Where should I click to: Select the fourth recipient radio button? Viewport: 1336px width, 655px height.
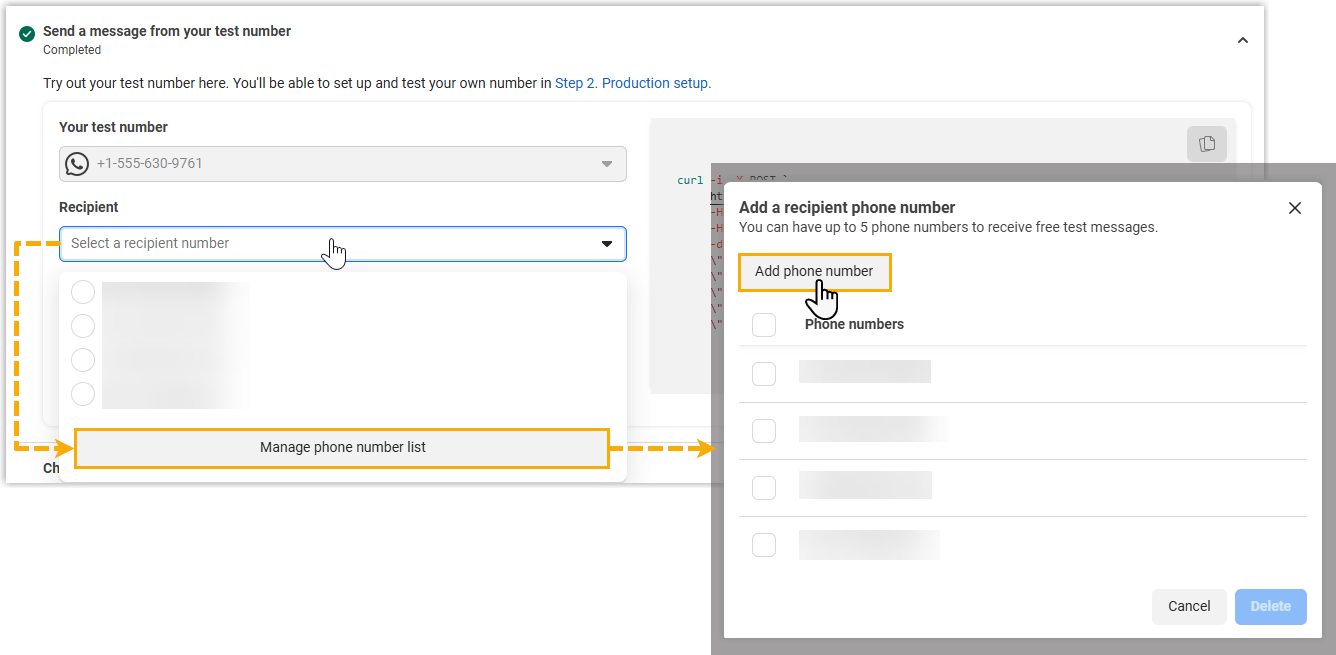83,394
